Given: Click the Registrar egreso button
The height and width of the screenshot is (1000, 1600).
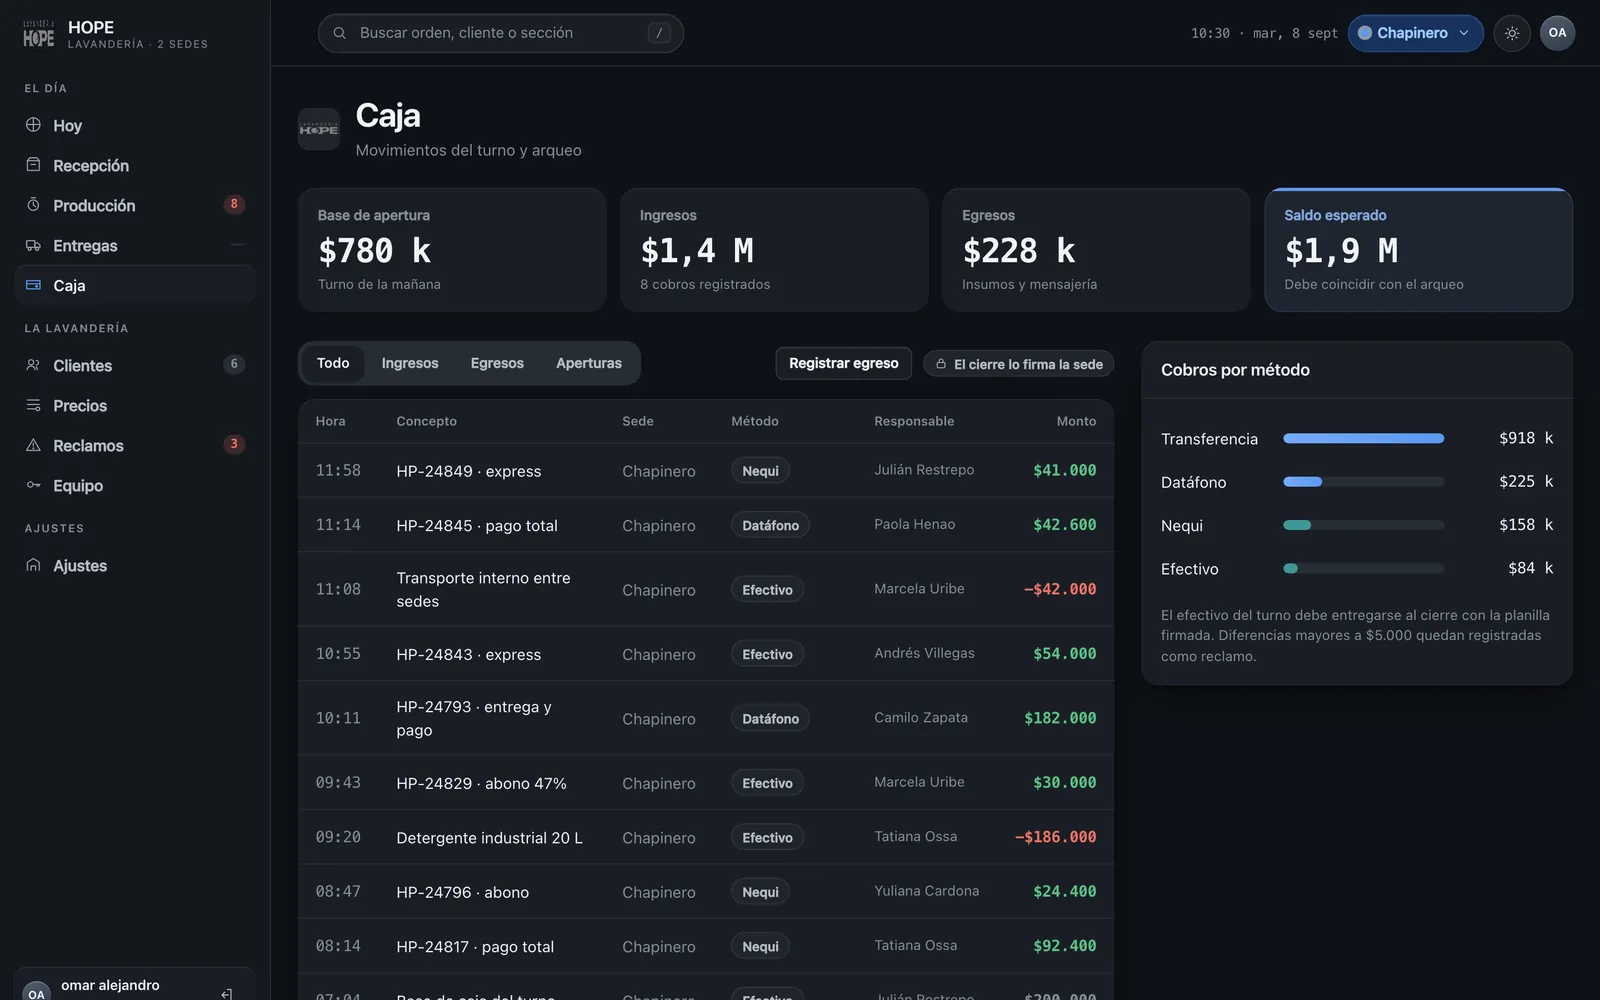Looking at the screenshot, I should pyautogui.click(x=844, y=363).
